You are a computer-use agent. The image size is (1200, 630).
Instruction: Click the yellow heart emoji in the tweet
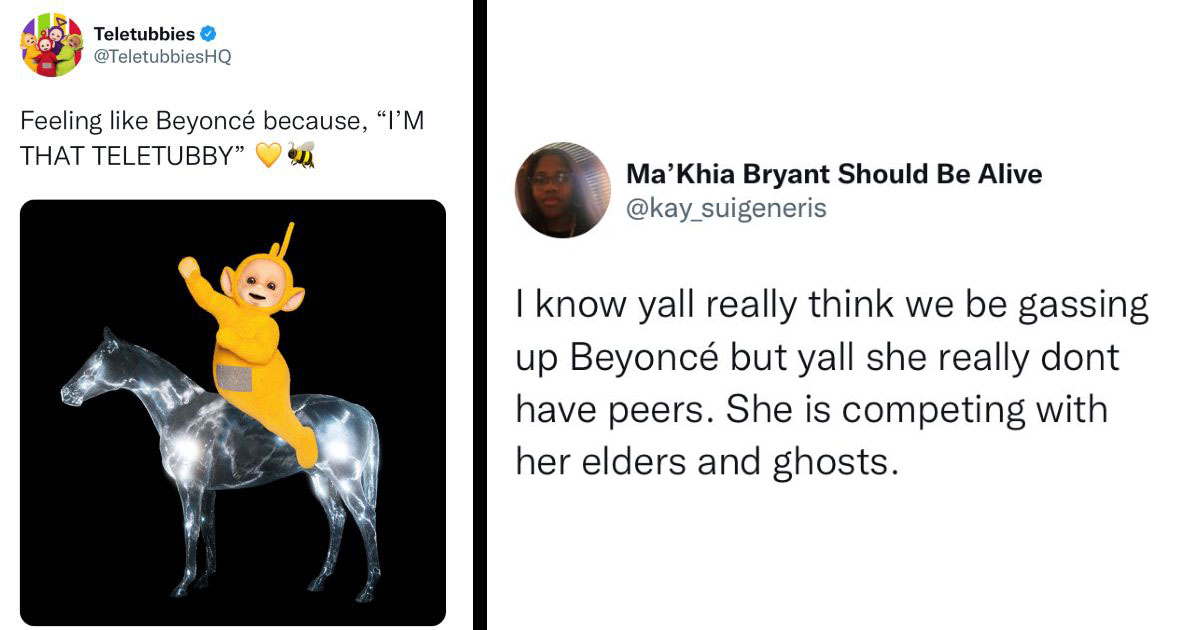267,157
